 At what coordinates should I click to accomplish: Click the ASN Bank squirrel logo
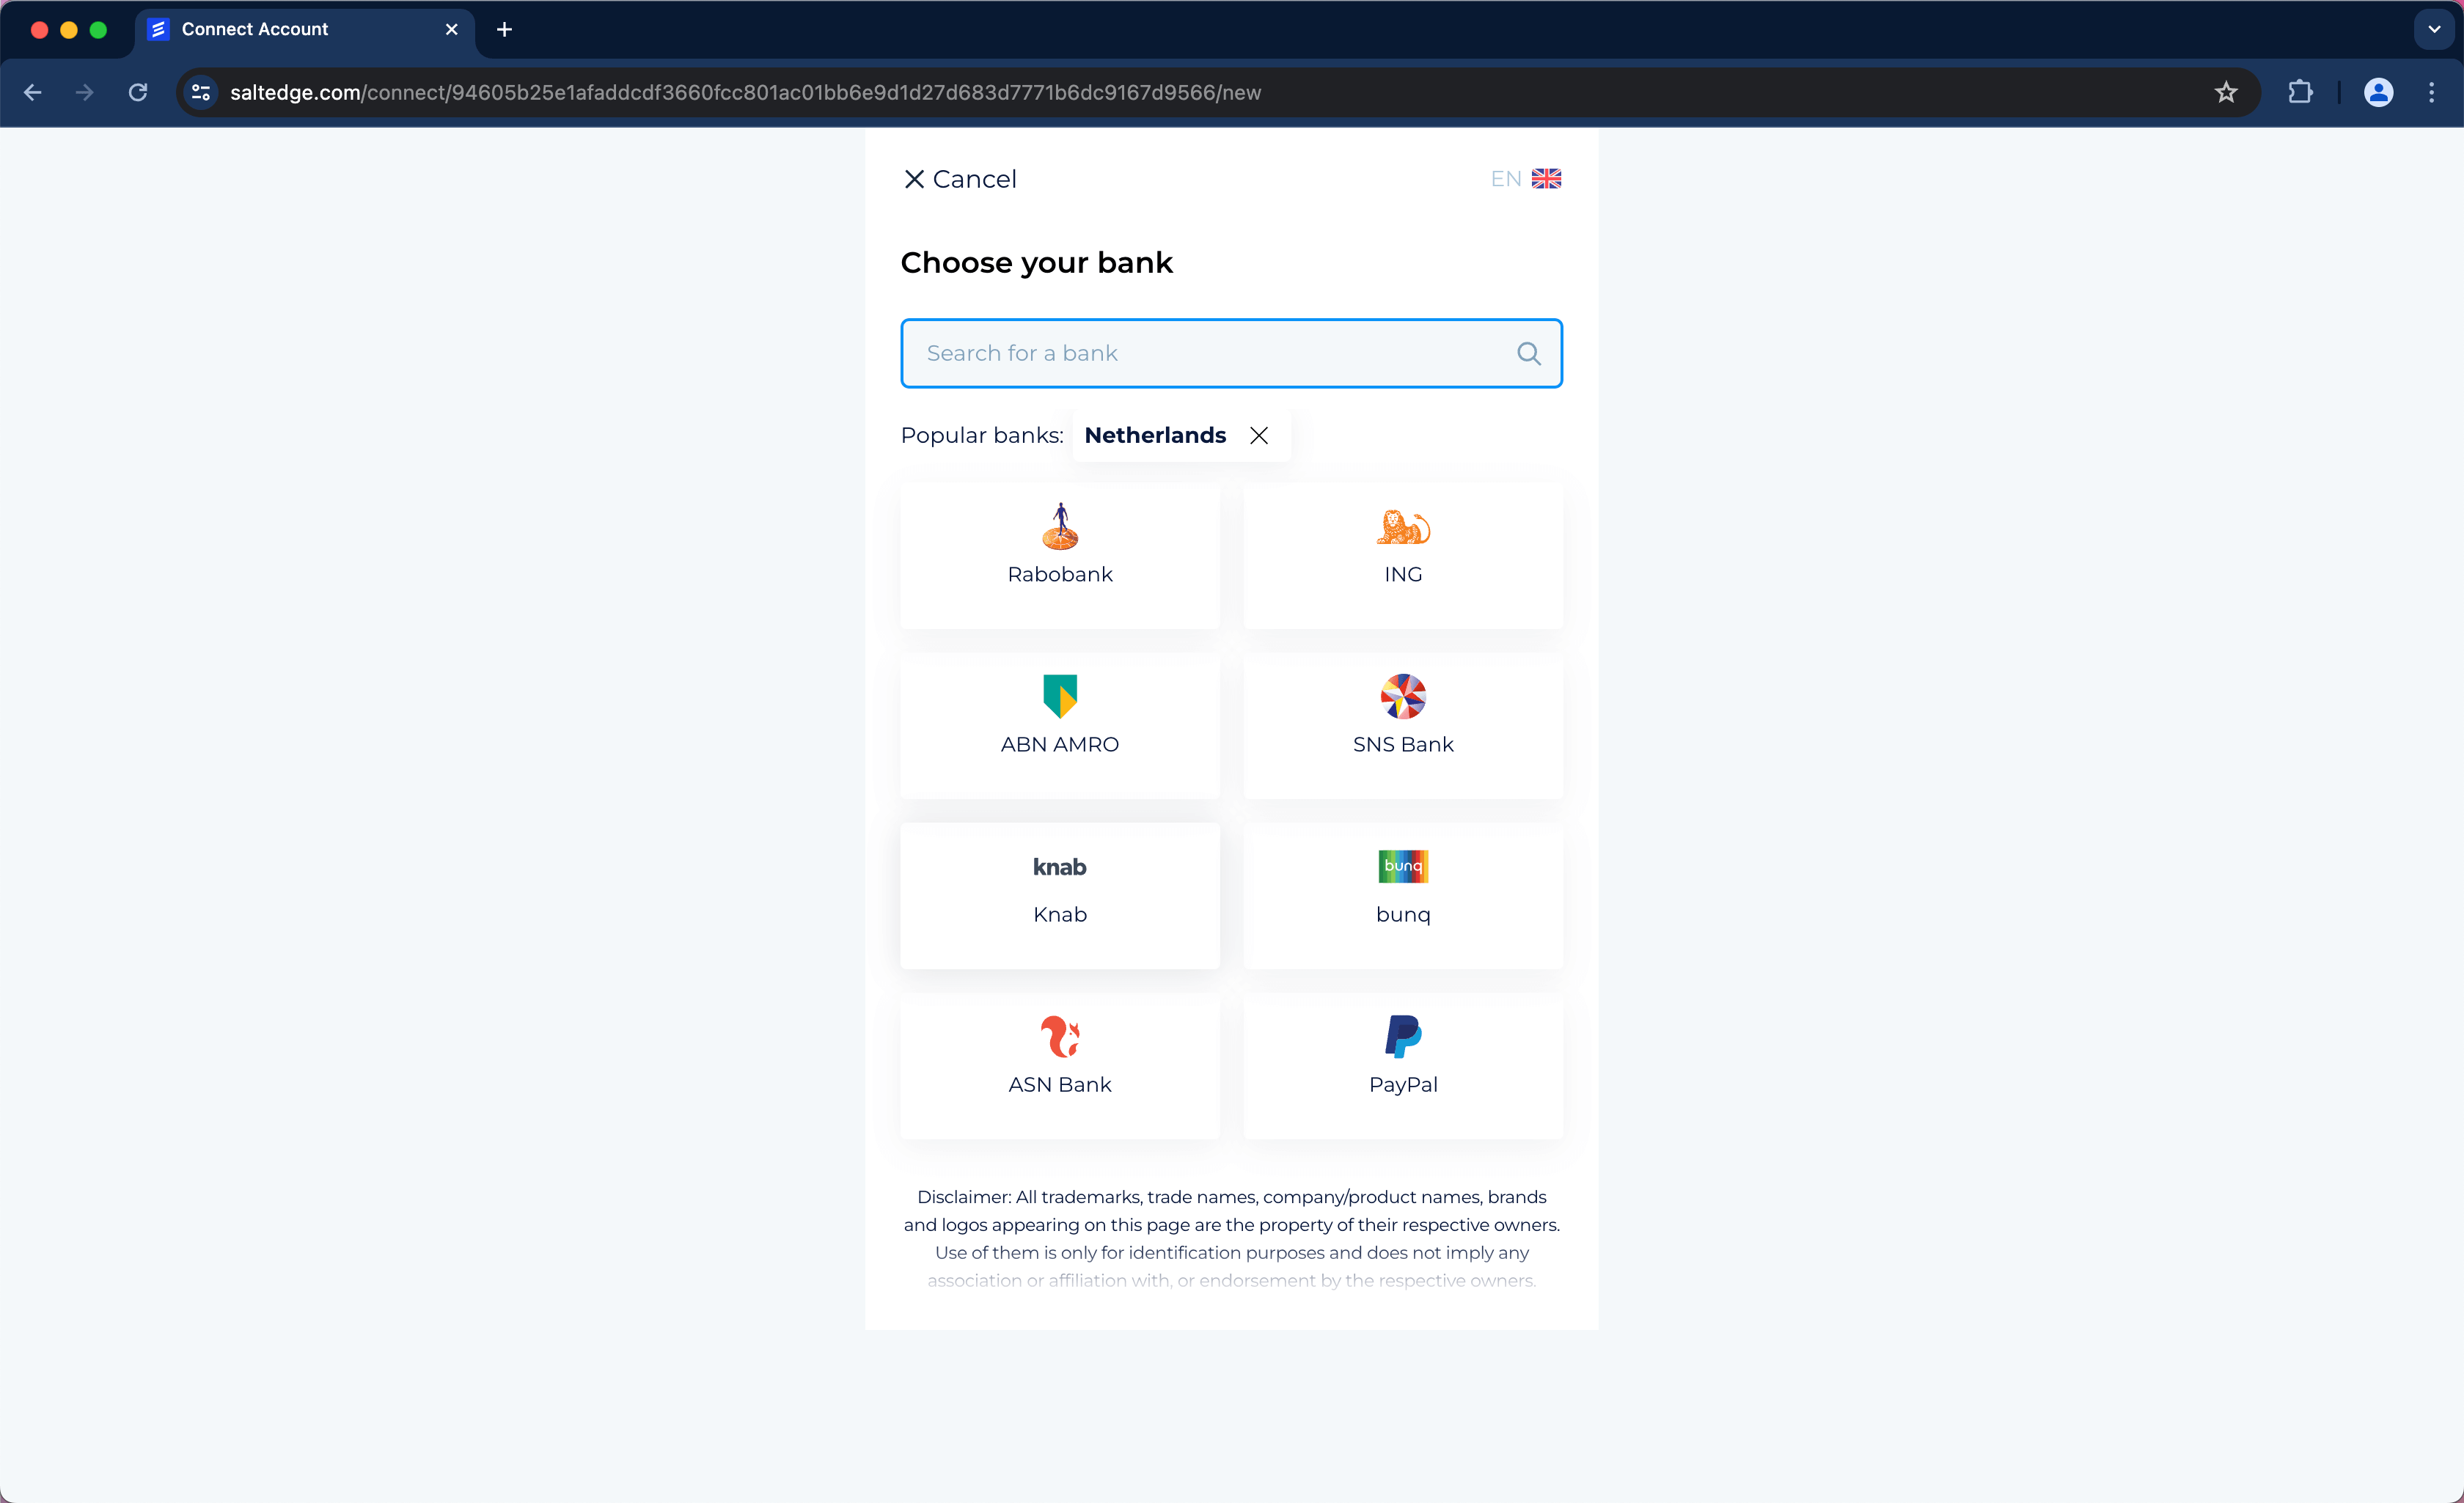(1060, 1037)
